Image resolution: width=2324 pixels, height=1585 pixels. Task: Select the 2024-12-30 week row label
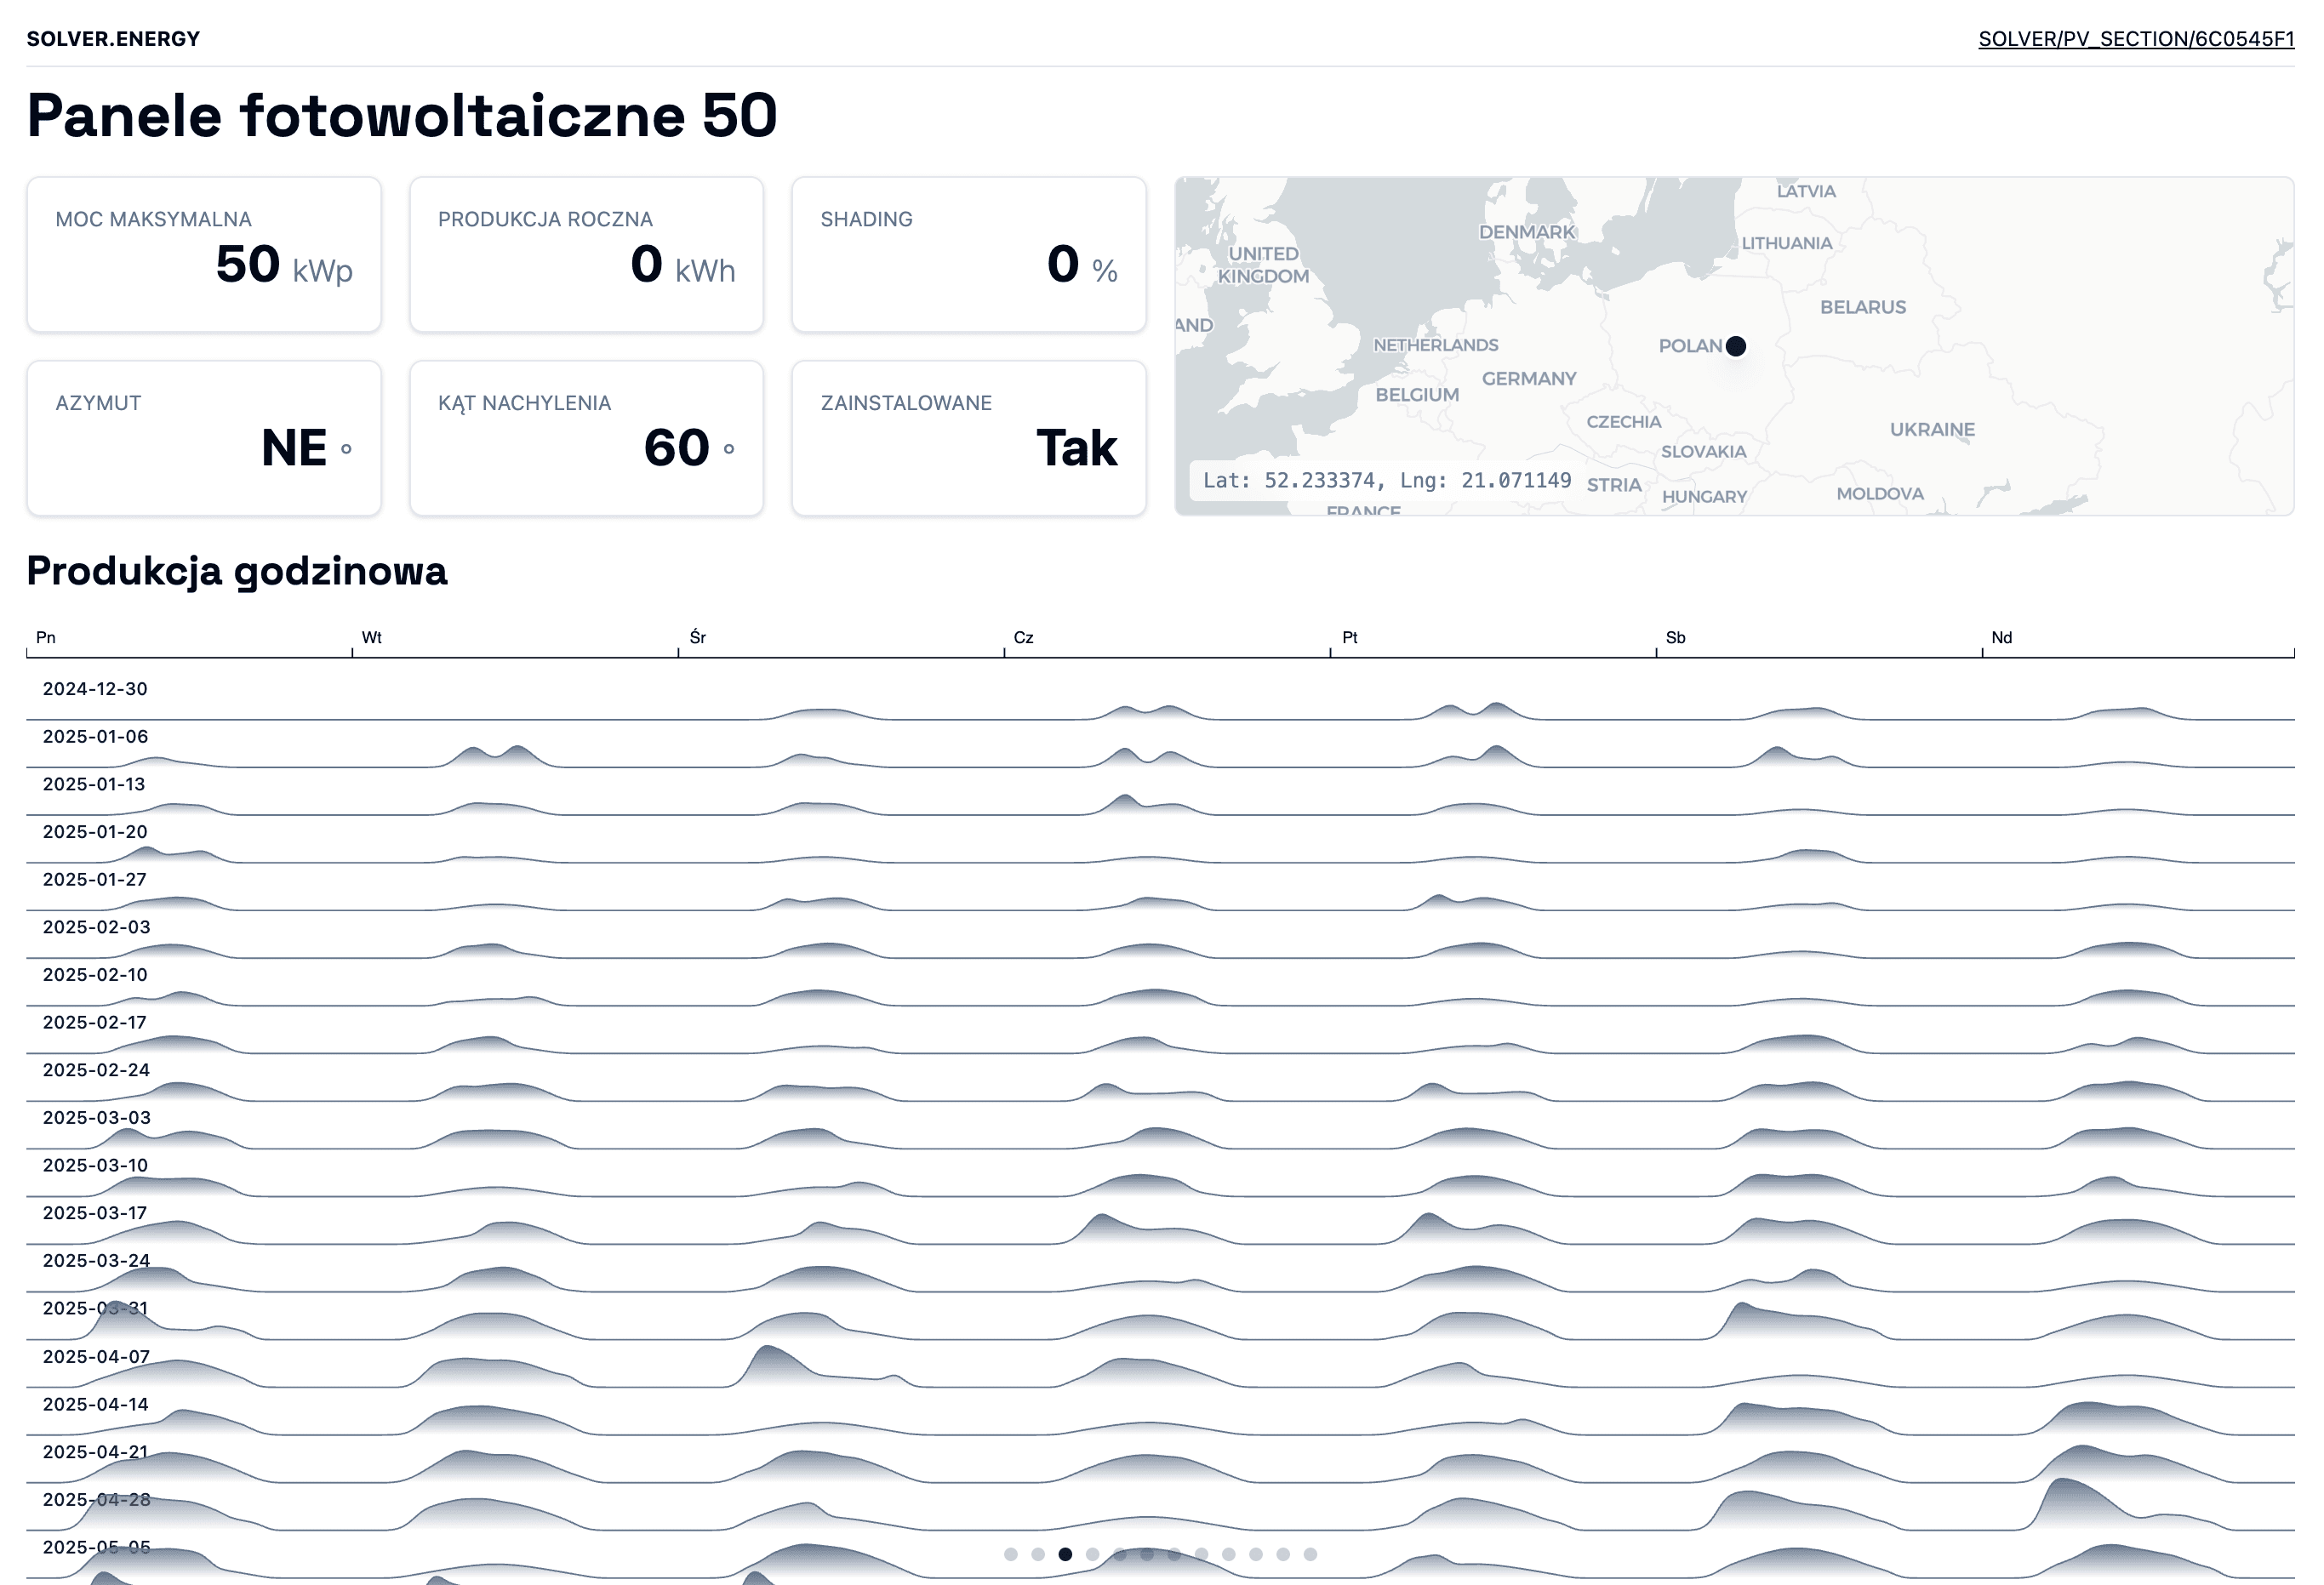click(95, 689)
